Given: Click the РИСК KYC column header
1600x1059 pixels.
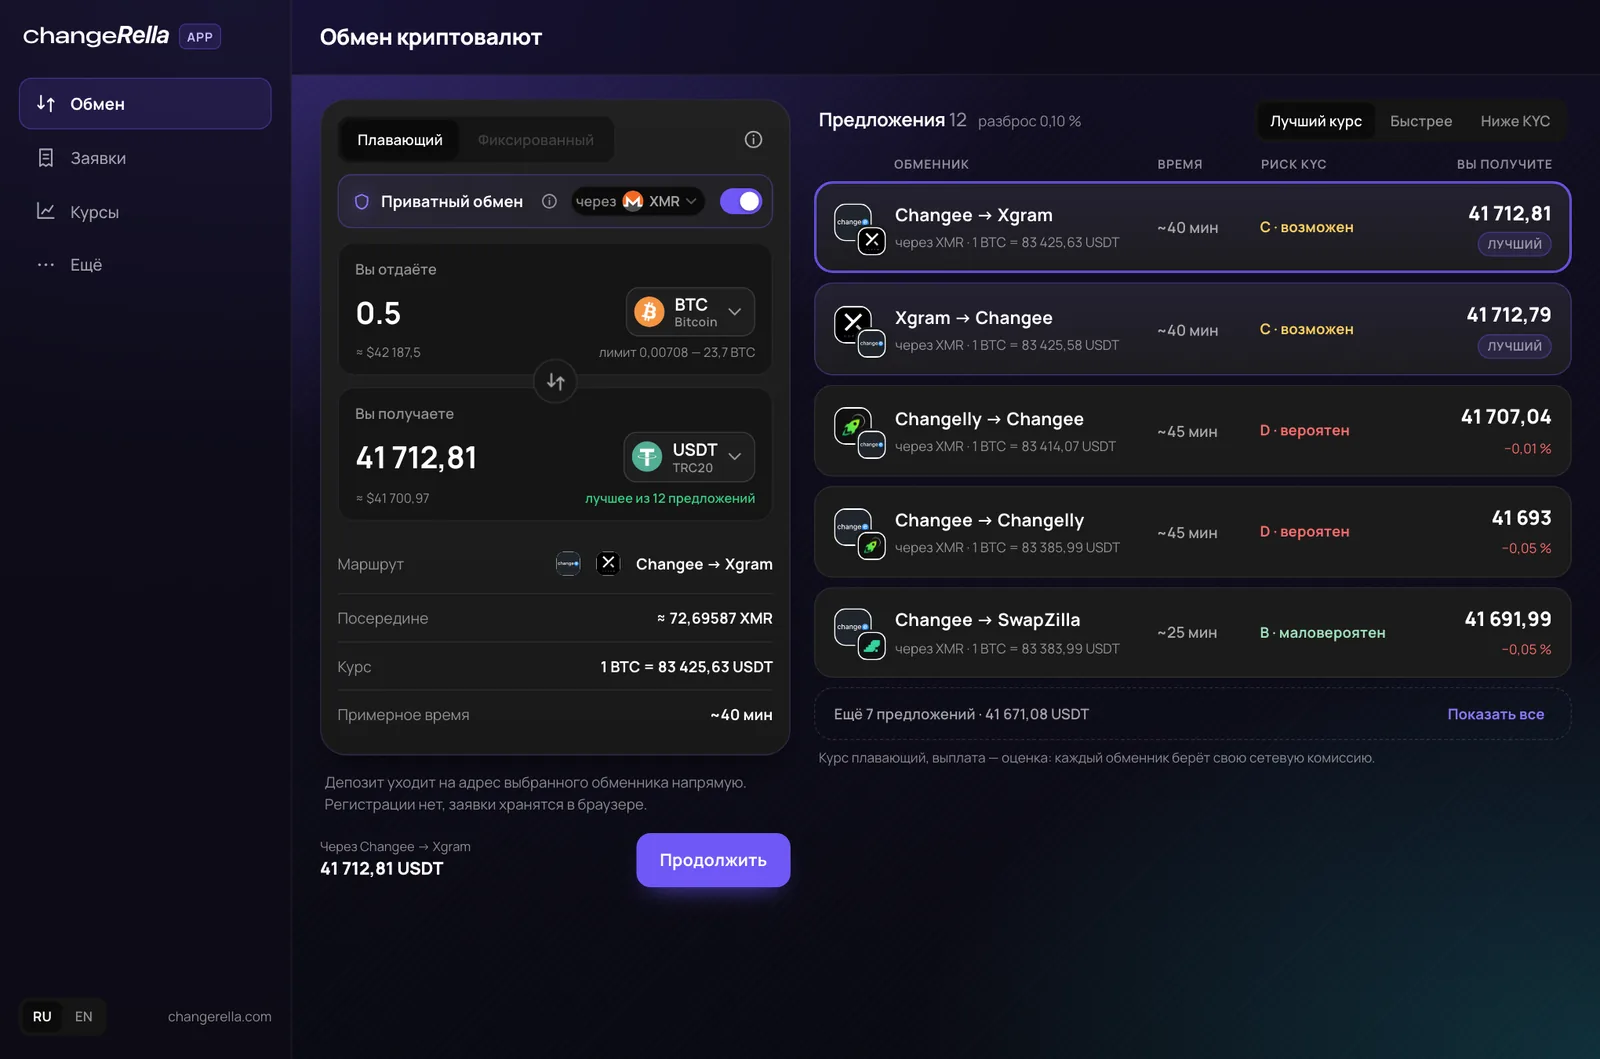Looking at the screenshot, I should point(1293,164).
